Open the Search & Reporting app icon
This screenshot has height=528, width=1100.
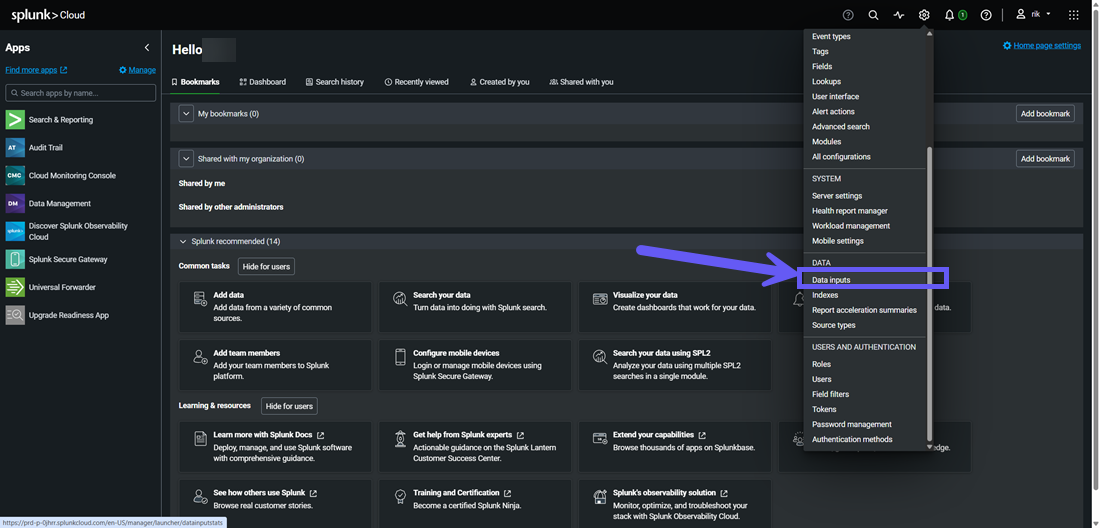15,120
